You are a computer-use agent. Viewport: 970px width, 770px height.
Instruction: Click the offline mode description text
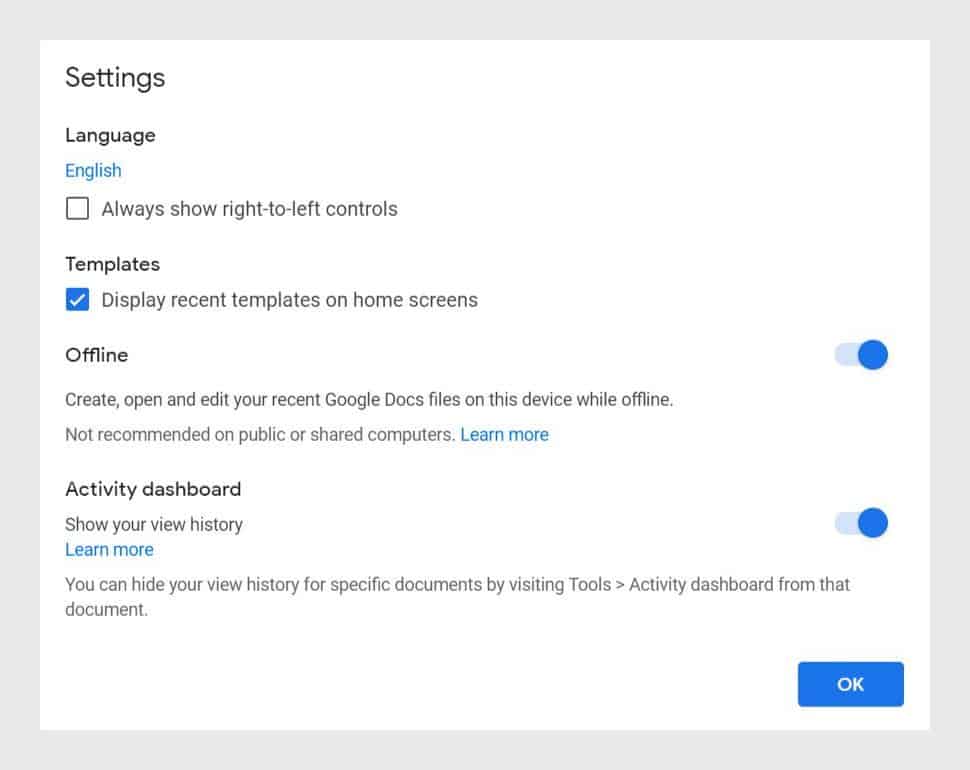coord(370,399)
